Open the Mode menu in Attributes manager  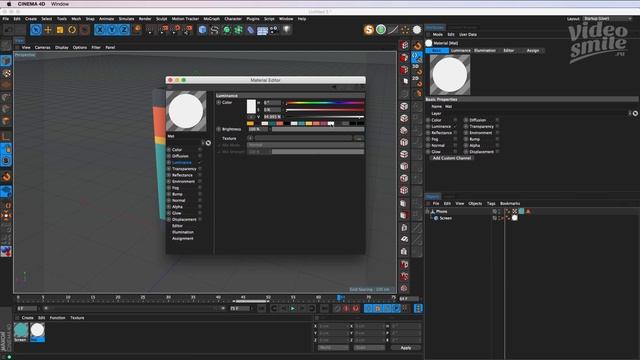[x=438, y=35]
